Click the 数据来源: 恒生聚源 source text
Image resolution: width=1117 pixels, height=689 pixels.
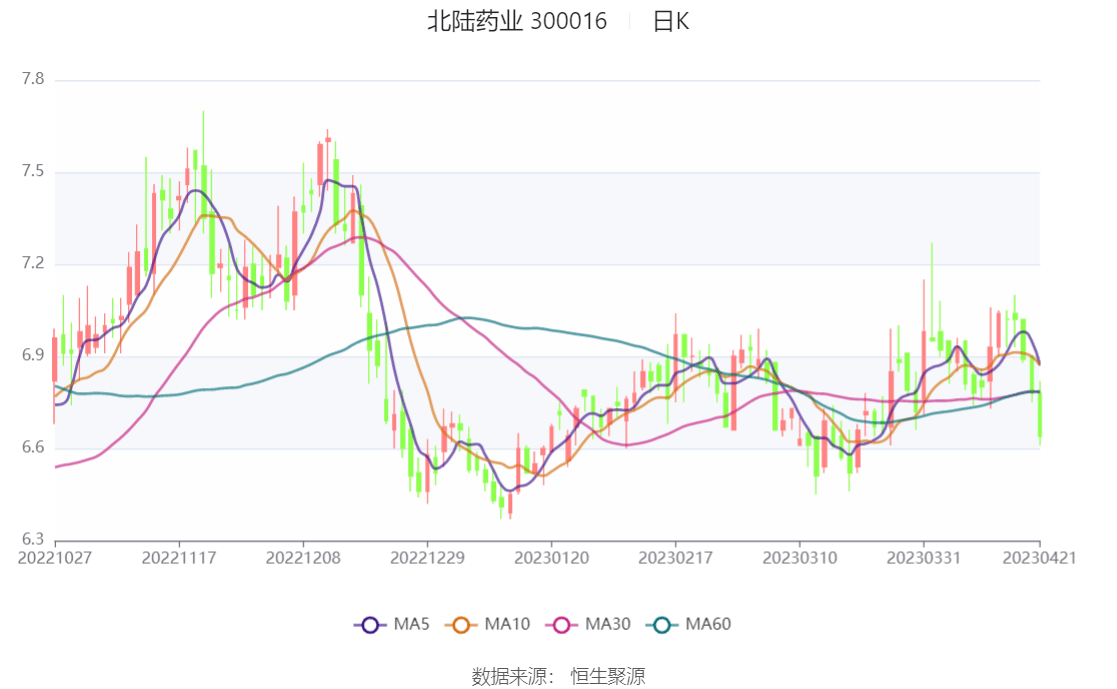[x=558, y=676]
